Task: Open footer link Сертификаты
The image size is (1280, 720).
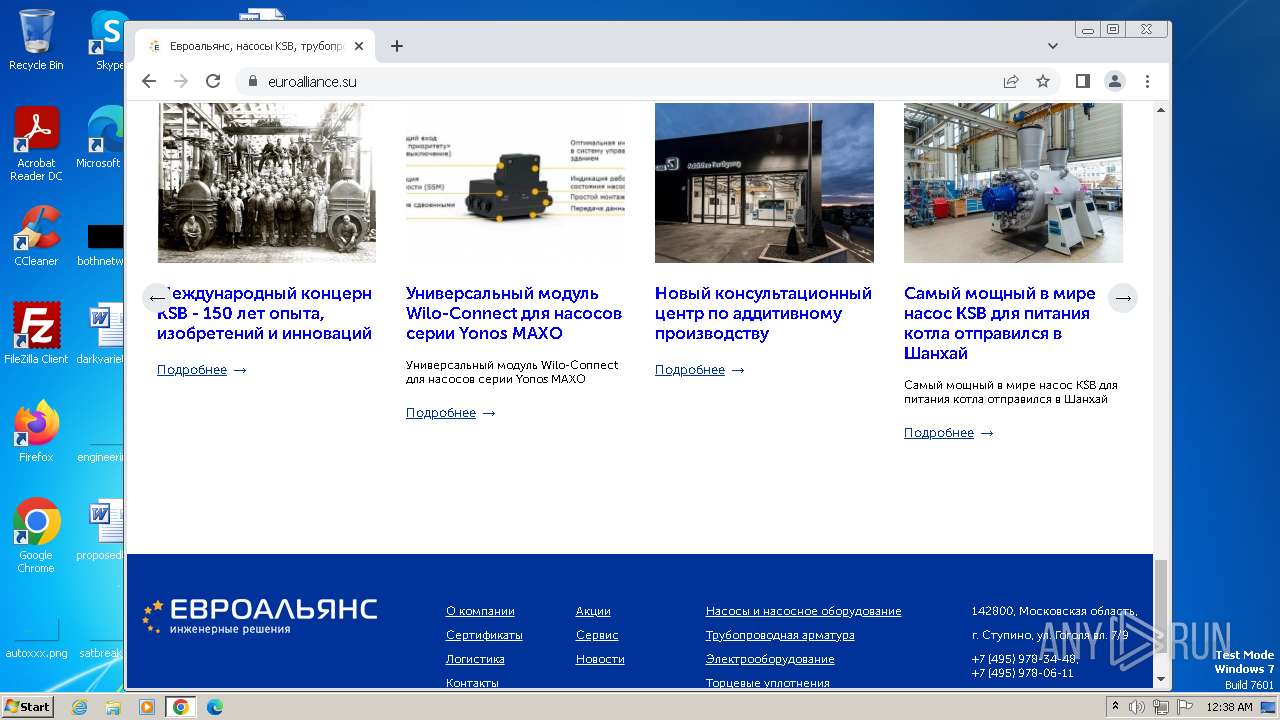Action: (x=484, y=635)
